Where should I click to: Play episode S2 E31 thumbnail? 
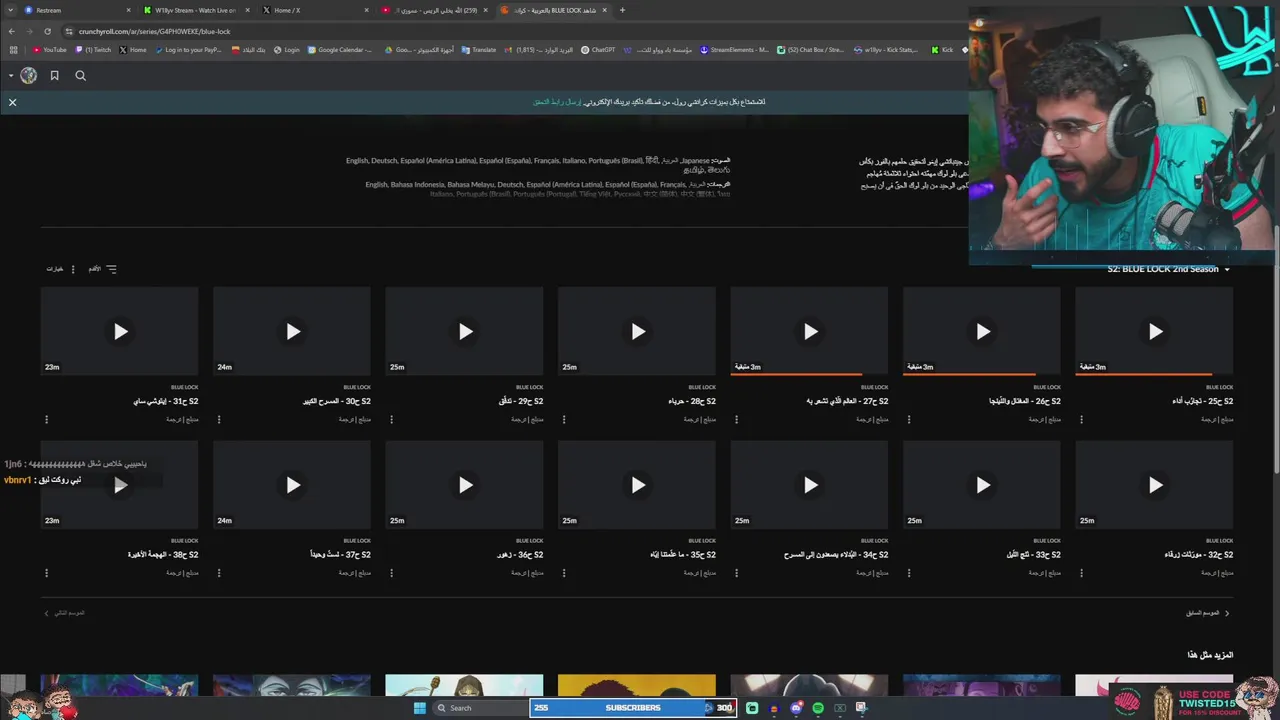(120, 331)
